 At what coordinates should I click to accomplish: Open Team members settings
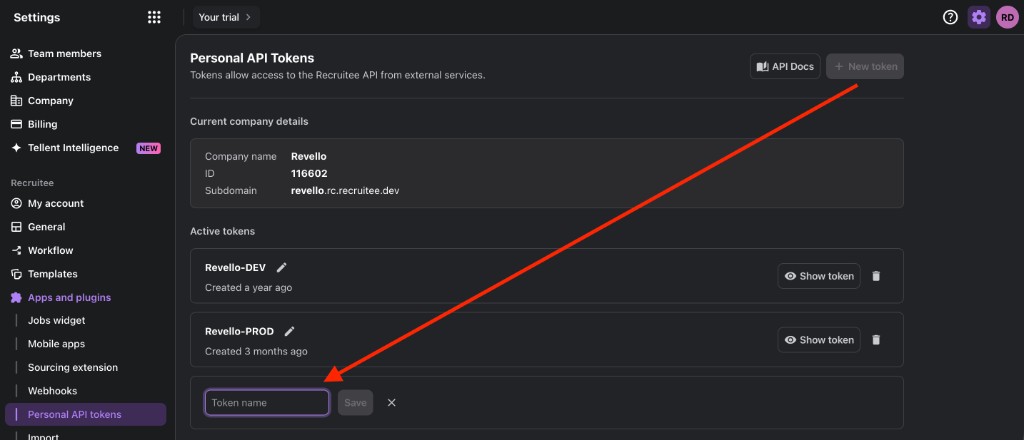pos(65,54)
